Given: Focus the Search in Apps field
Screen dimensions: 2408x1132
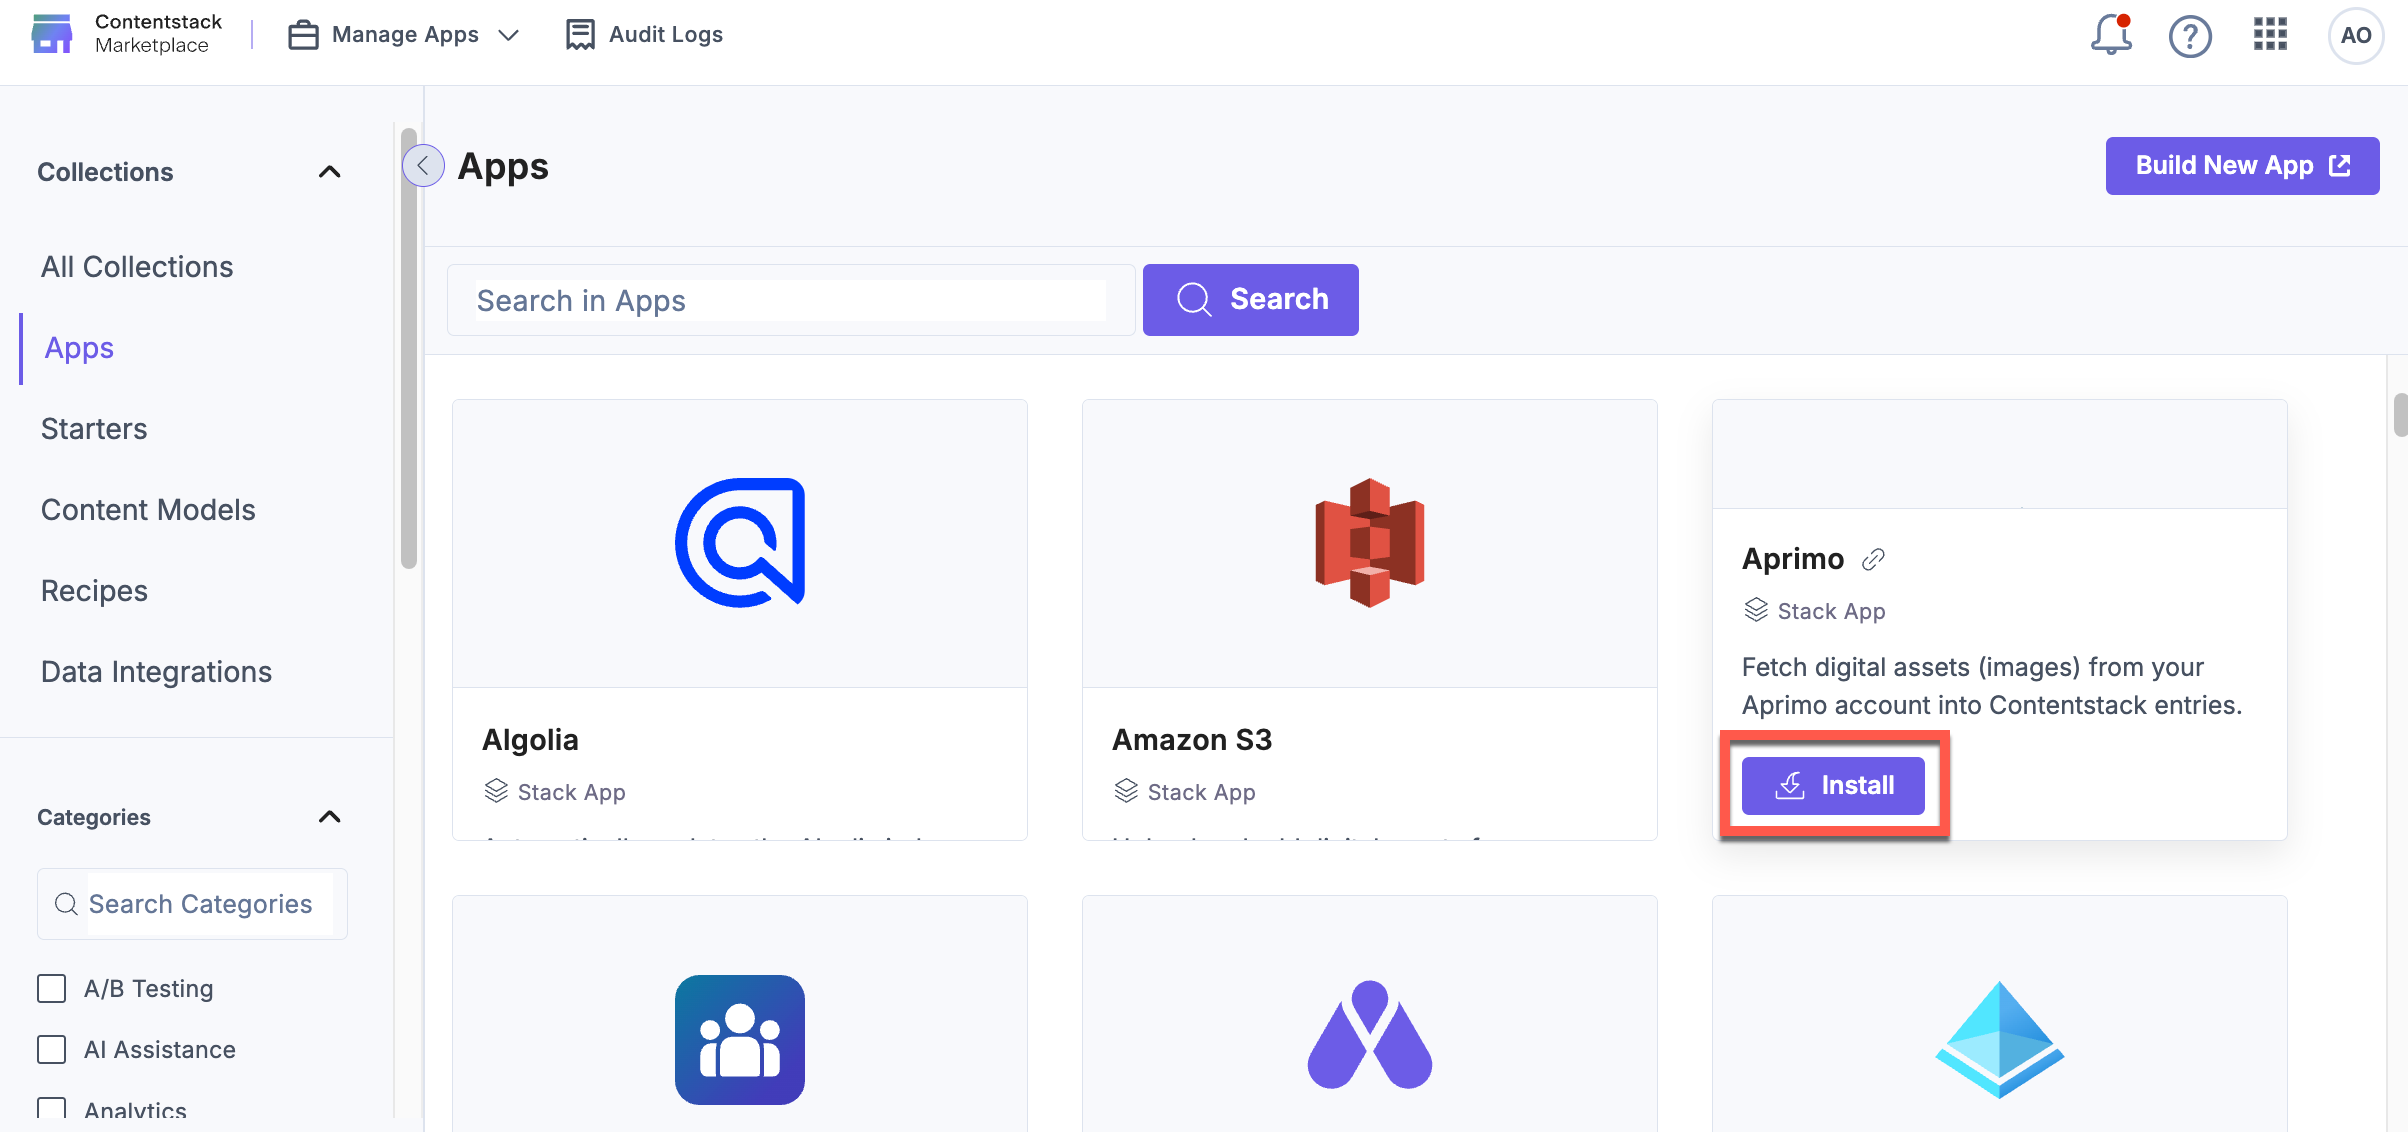Looking at the screenshot, I should coord(790,300).
